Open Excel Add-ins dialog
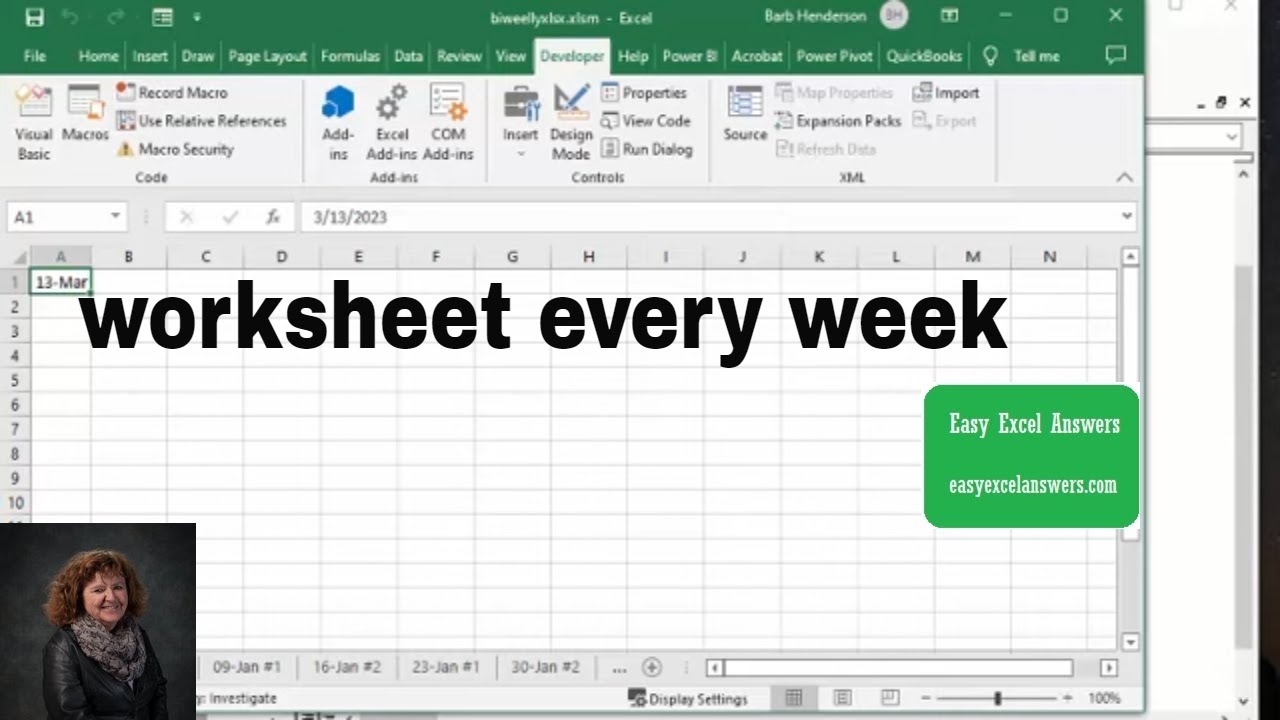This screenshot has height=720, width=1280. pos(391,122)
